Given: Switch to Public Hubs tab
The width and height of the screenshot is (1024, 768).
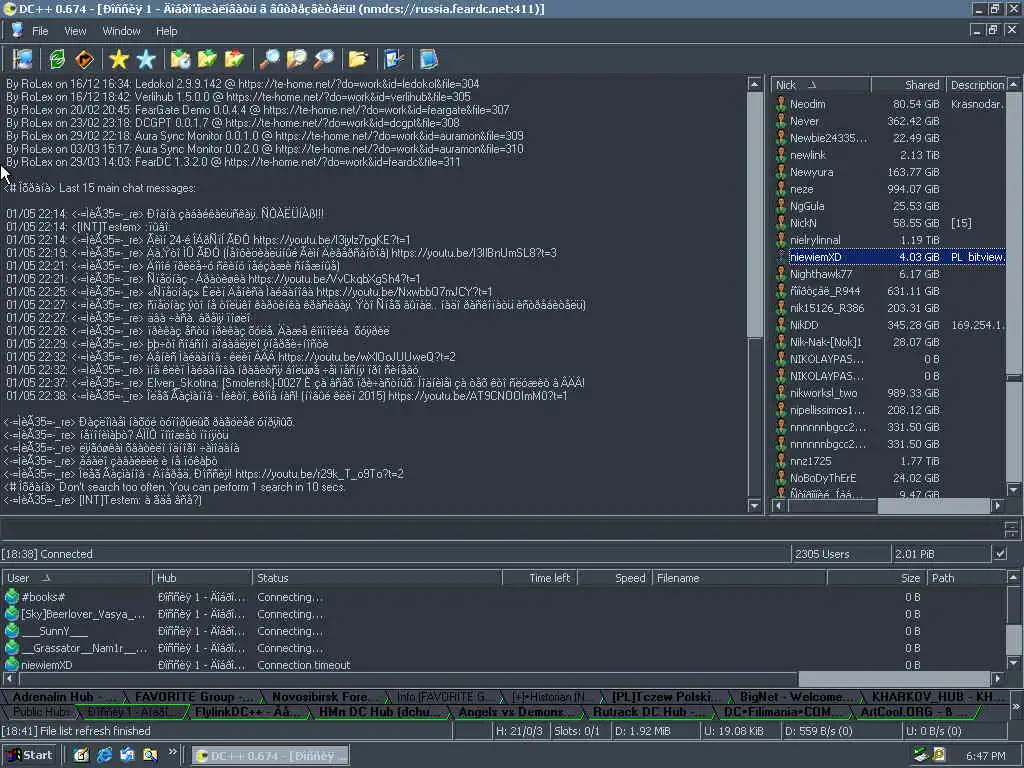Looking at the screenshot, I should 41,712.
